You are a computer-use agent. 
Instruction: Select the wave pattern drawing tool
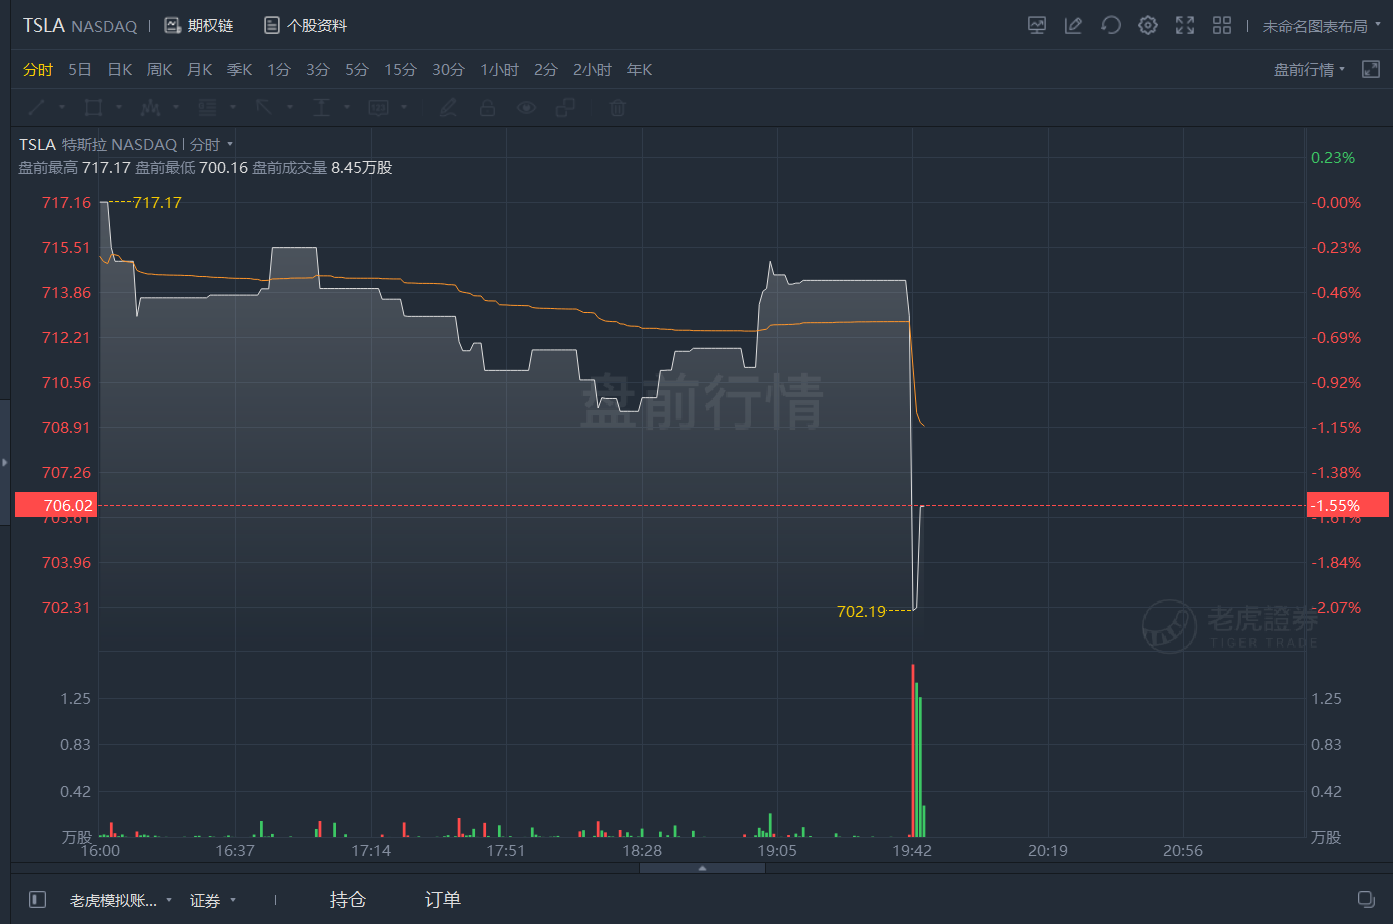(x=151, y=107)
